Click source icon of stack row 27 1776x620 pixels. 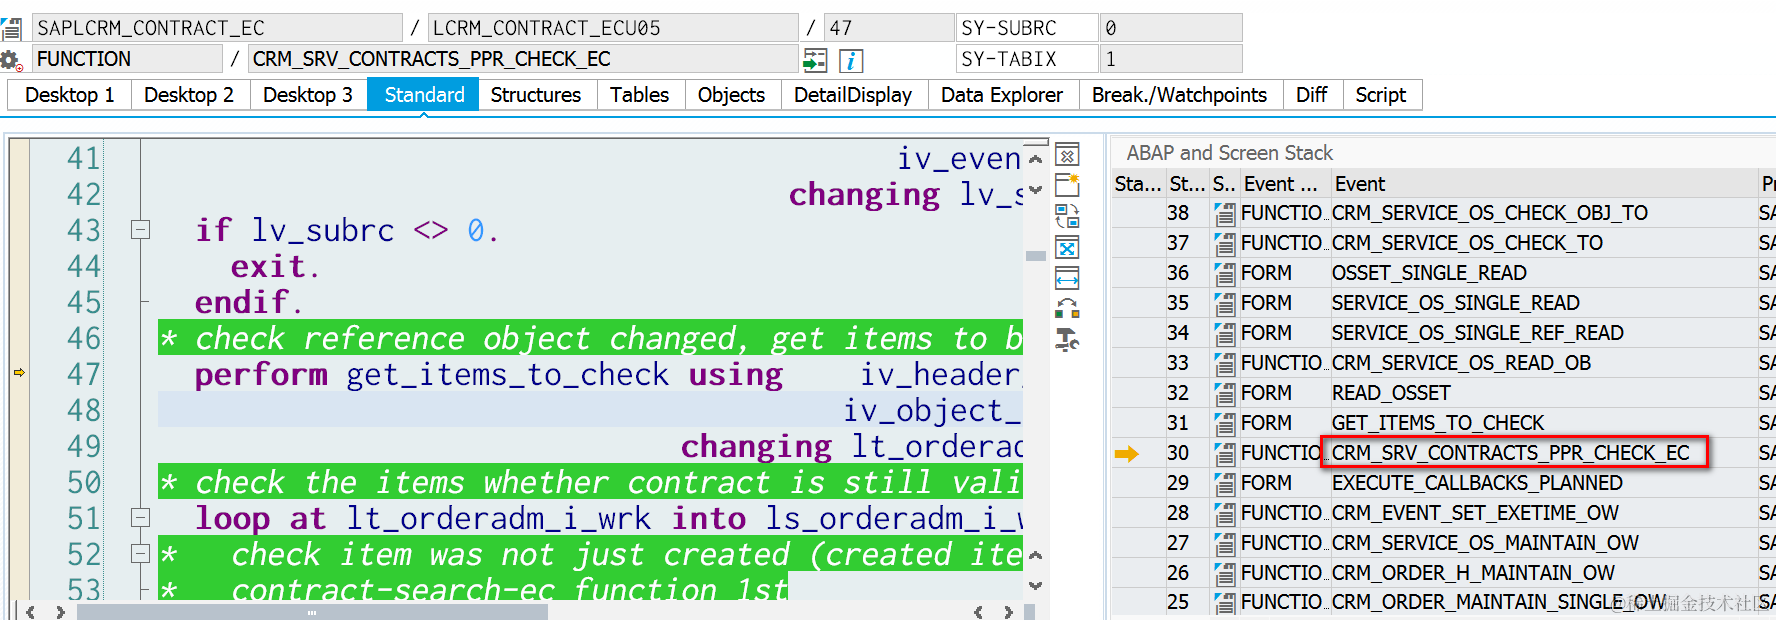coord(1223,543)
